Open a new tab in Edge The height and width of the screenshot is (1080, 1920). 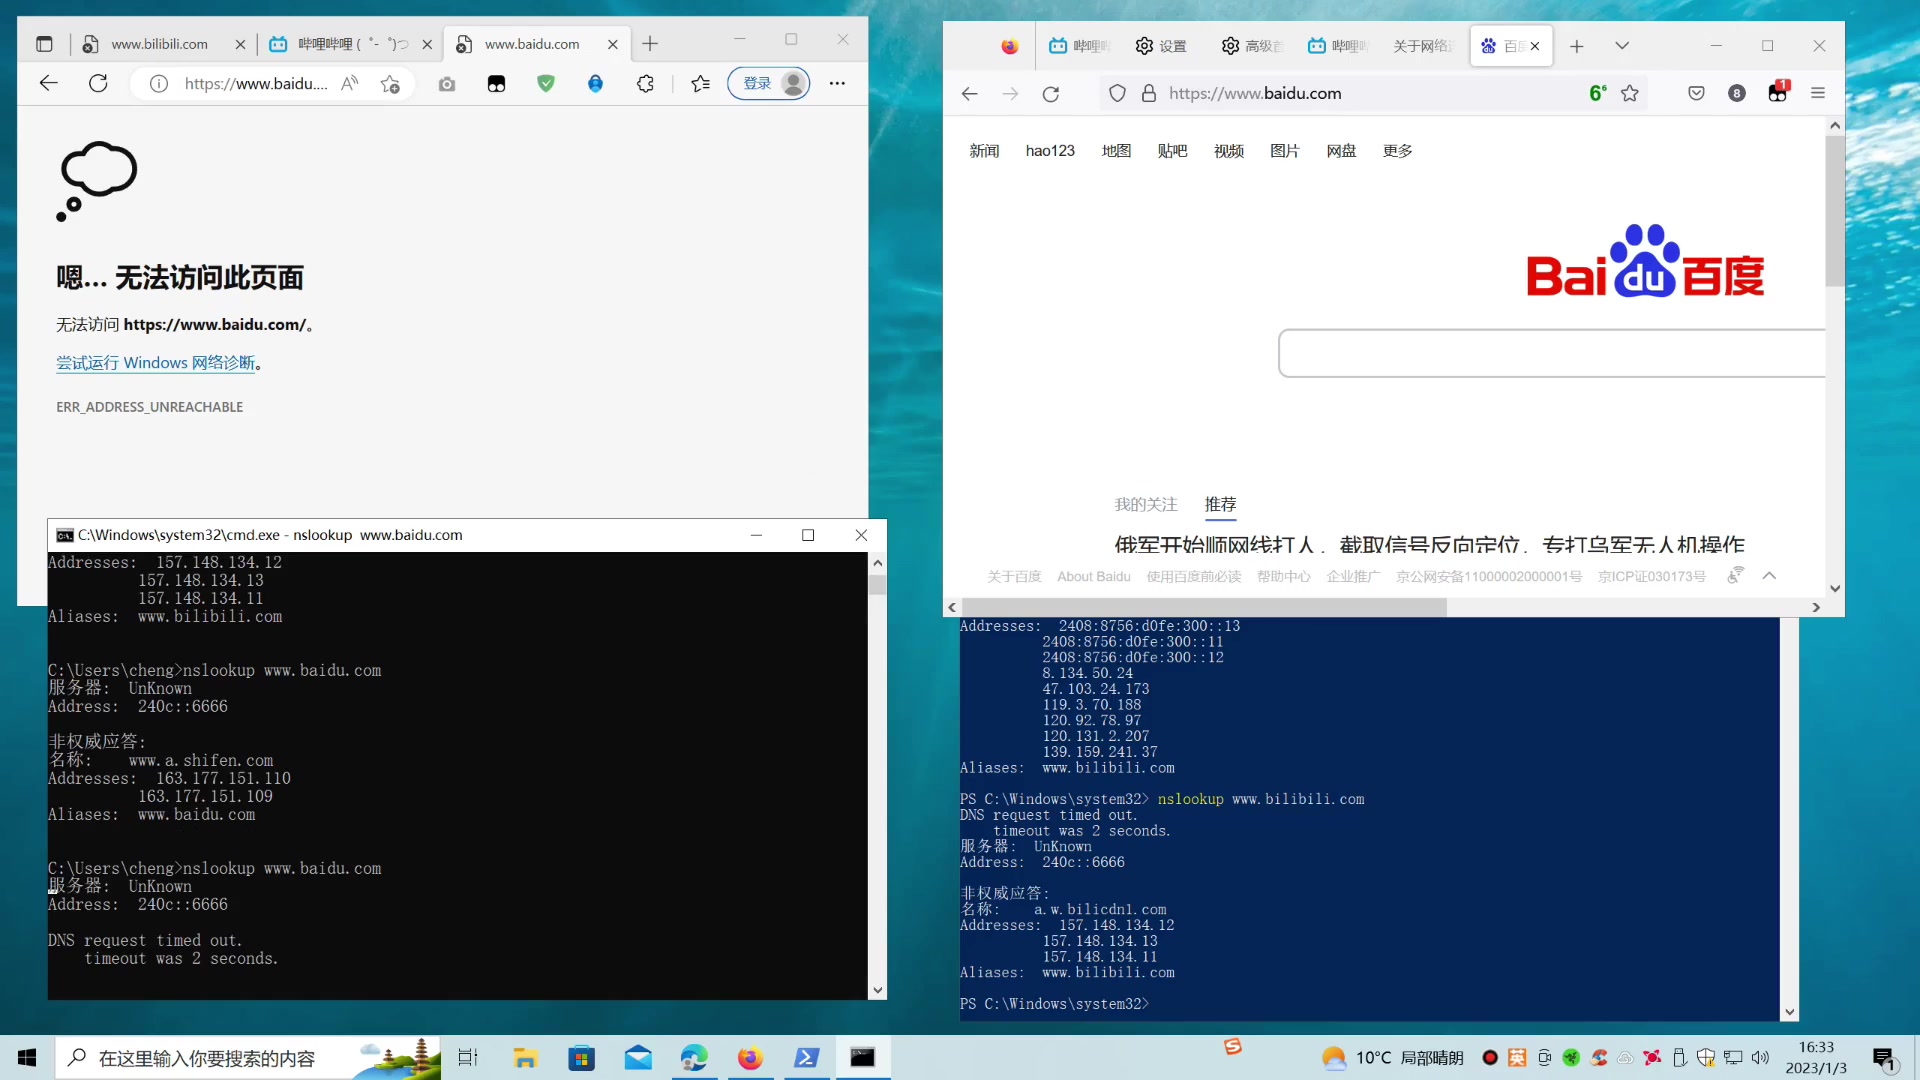pos(650,44)
